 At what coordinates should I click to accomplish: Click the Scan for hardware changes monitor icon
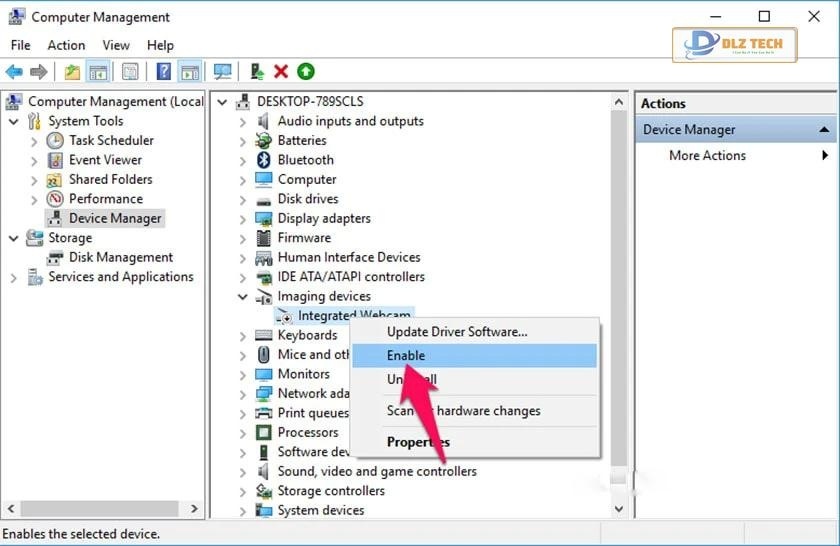[222, 72]
